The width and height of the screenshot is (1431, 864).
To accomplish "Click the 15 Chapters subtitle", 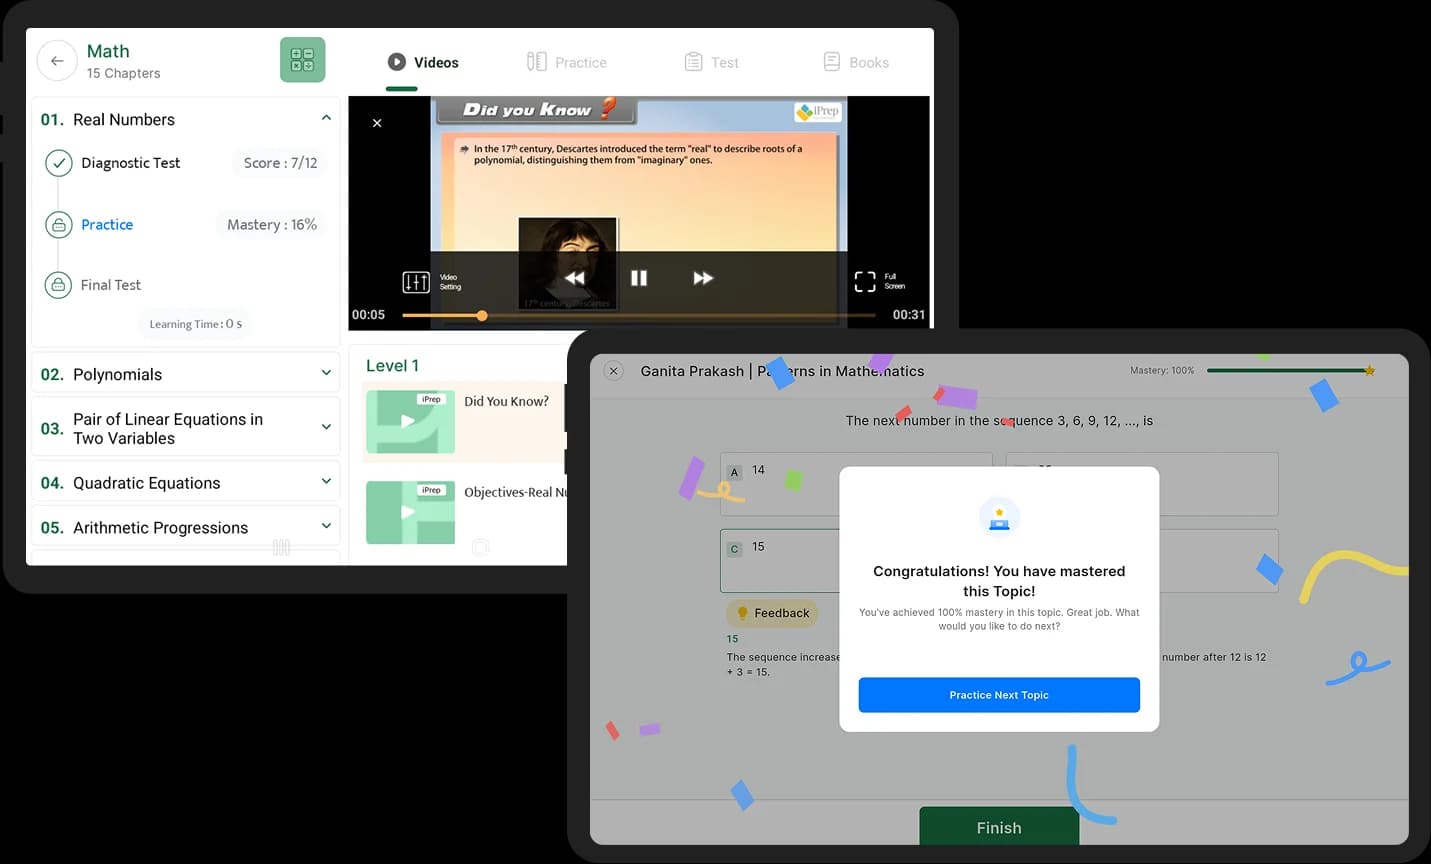I will [124, 73].
